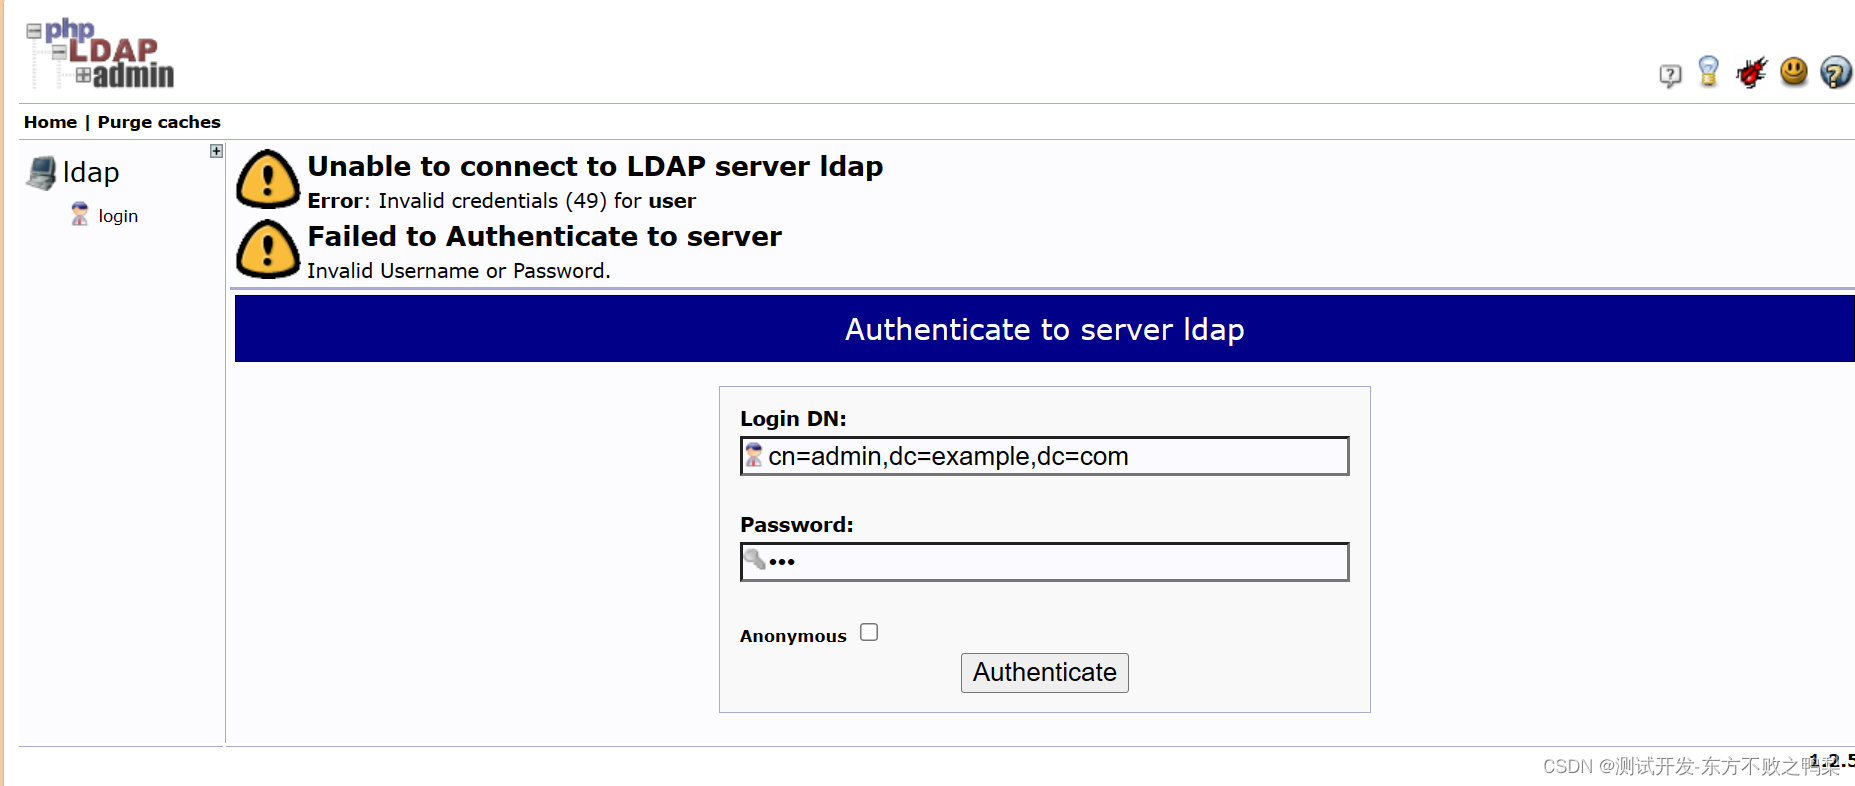Image resolution: width=1855 pixels, height=786 pixels.
Task: Click 'Invalid credentials (49) for user' error text
Action: point(537,201)
